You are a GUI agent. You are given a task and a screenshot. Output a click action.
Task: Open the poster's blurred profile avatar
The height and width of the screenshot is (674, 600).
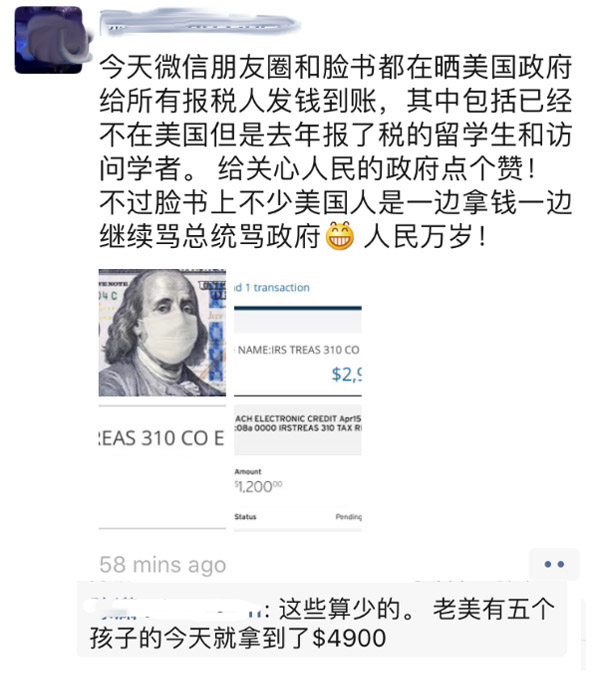tap(49, 40)
